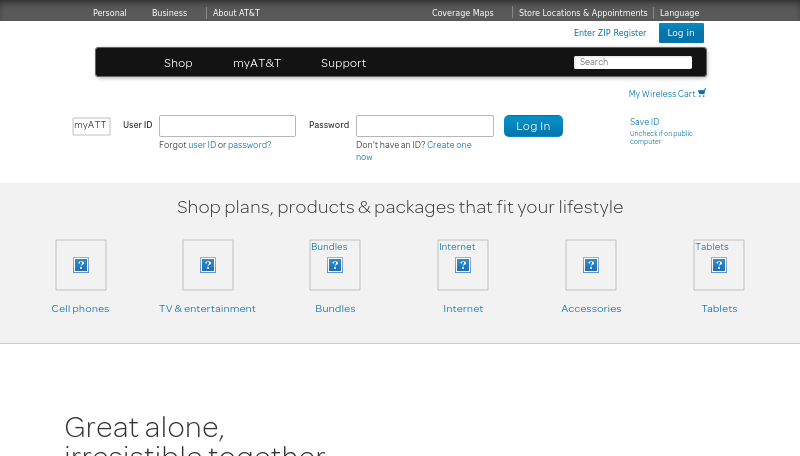This screenshot has height=456, width=800.
Task: Open the Internet text link below image
Action: coord(463,309)
